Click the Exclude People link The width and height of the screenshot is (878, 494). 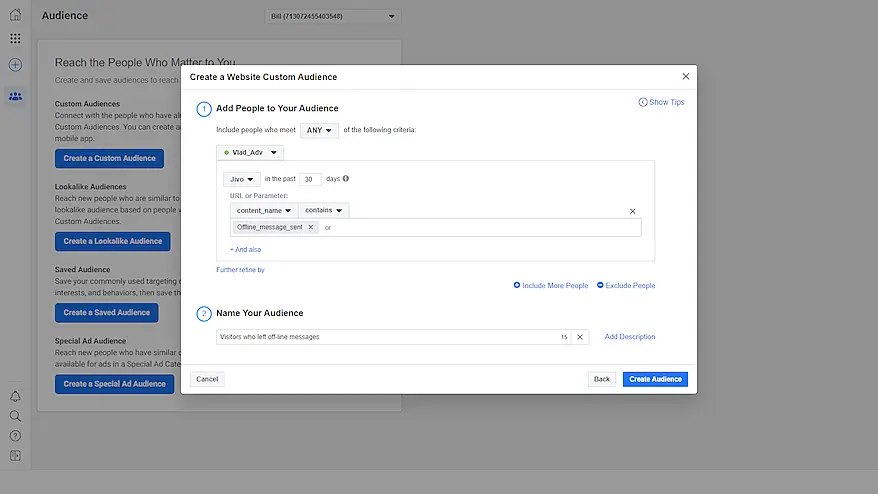(626, 285)
